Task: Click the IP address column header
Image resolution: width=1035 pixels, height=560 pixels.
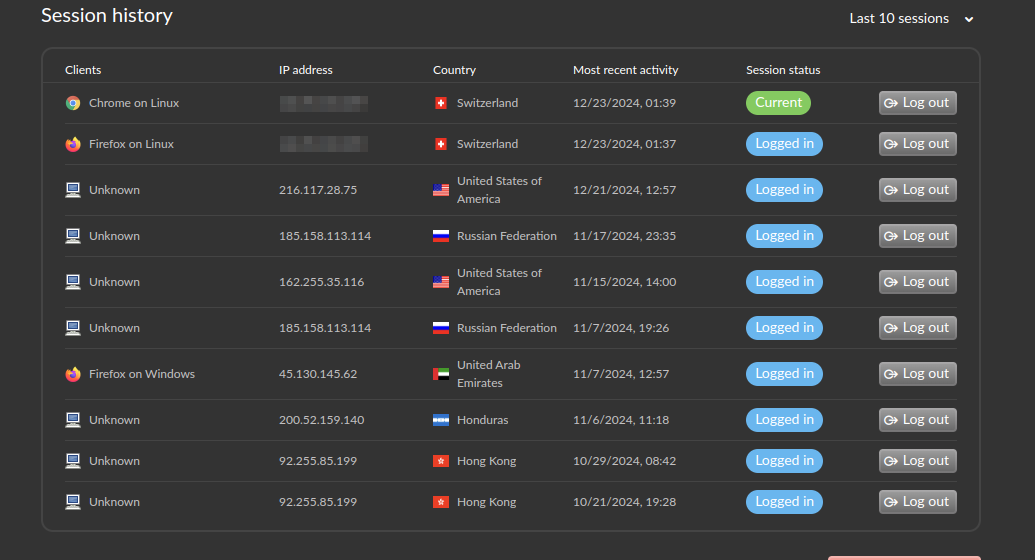Action: 306,70
